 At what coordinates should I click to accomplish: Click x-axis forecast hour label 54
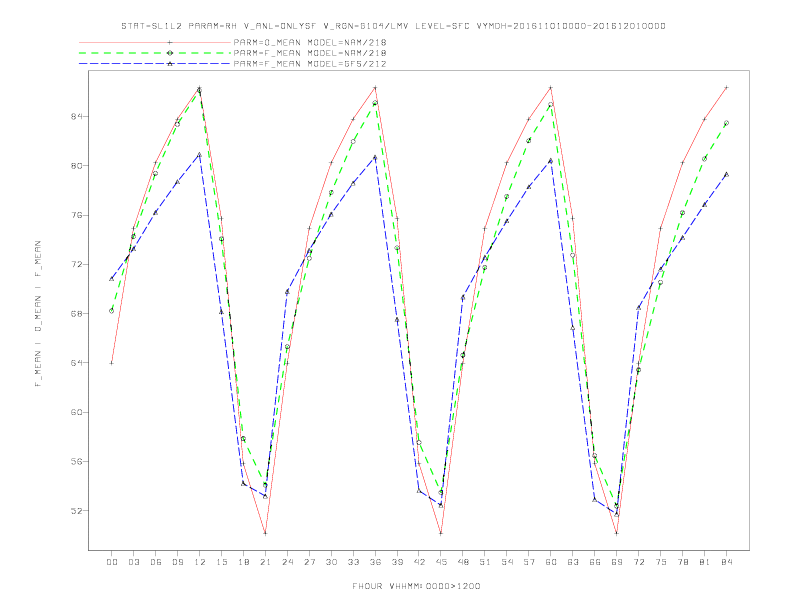click(507, 562)
